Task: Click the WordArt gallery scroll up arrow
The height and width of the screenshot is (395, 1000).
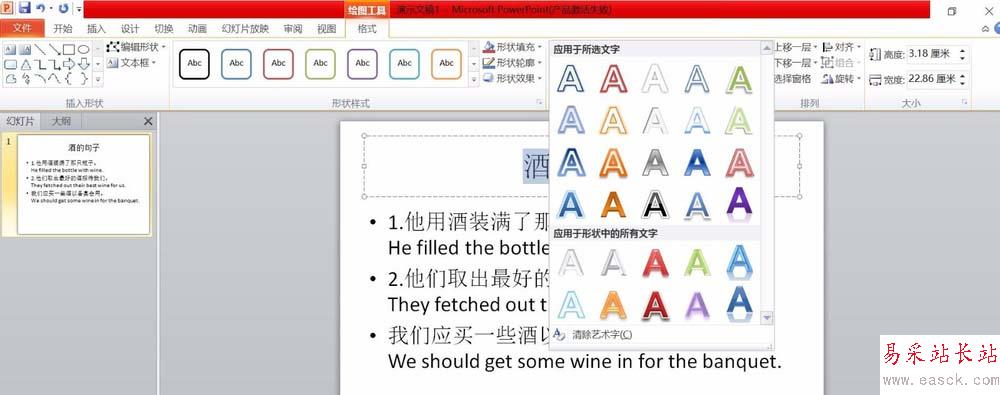Action: pyautogui.click(x=767, y=48)
